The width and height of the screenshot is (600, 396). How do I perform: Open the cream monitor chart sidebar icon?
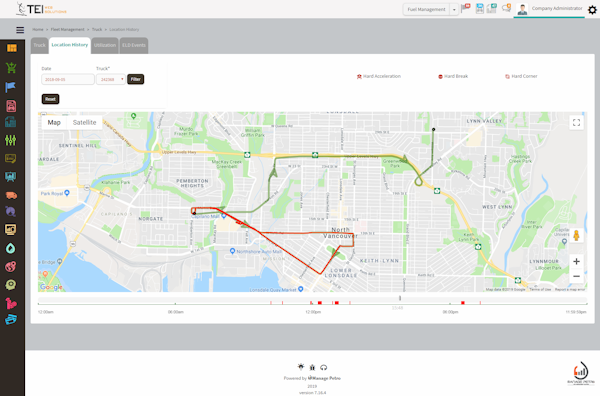tap(11, 230)
